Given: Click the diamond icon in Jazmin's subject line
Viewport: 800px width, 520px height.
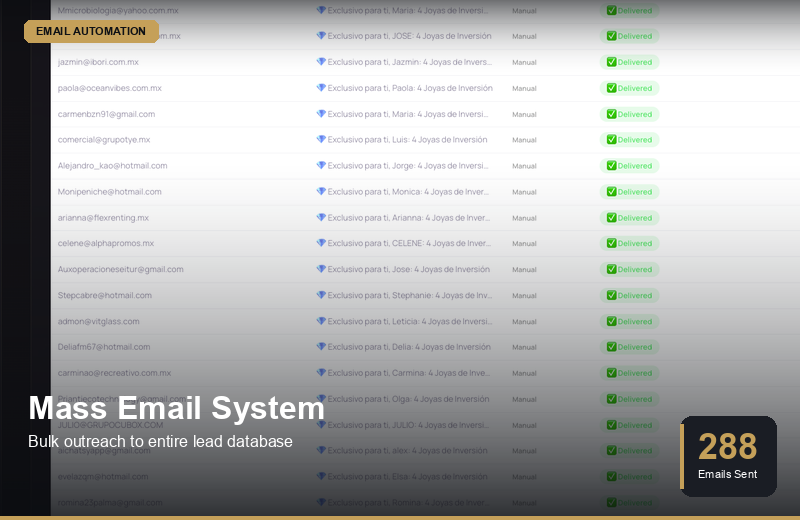Looking at the screenshot, I should [x=321, y=62].
